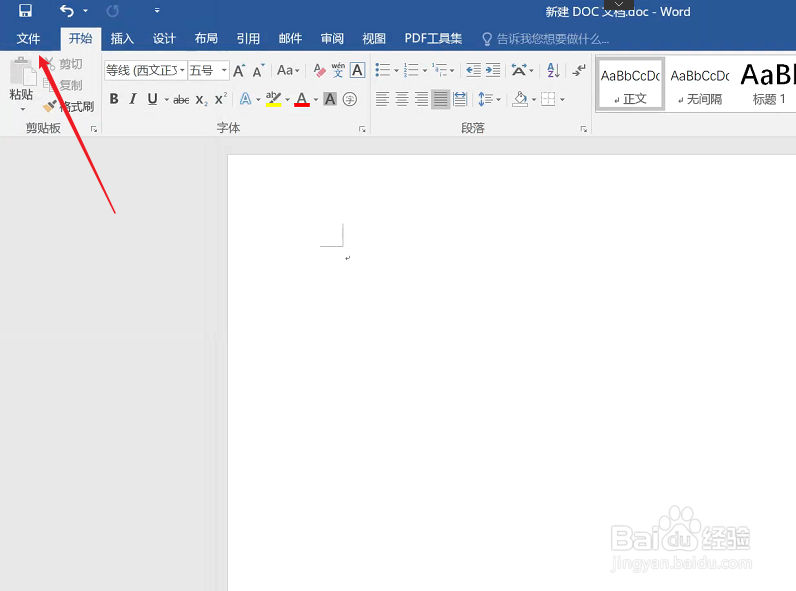The height and width of the screenshot is (591, 796).
Task: Switch to the 插入 tab
Action: (122, 39)
